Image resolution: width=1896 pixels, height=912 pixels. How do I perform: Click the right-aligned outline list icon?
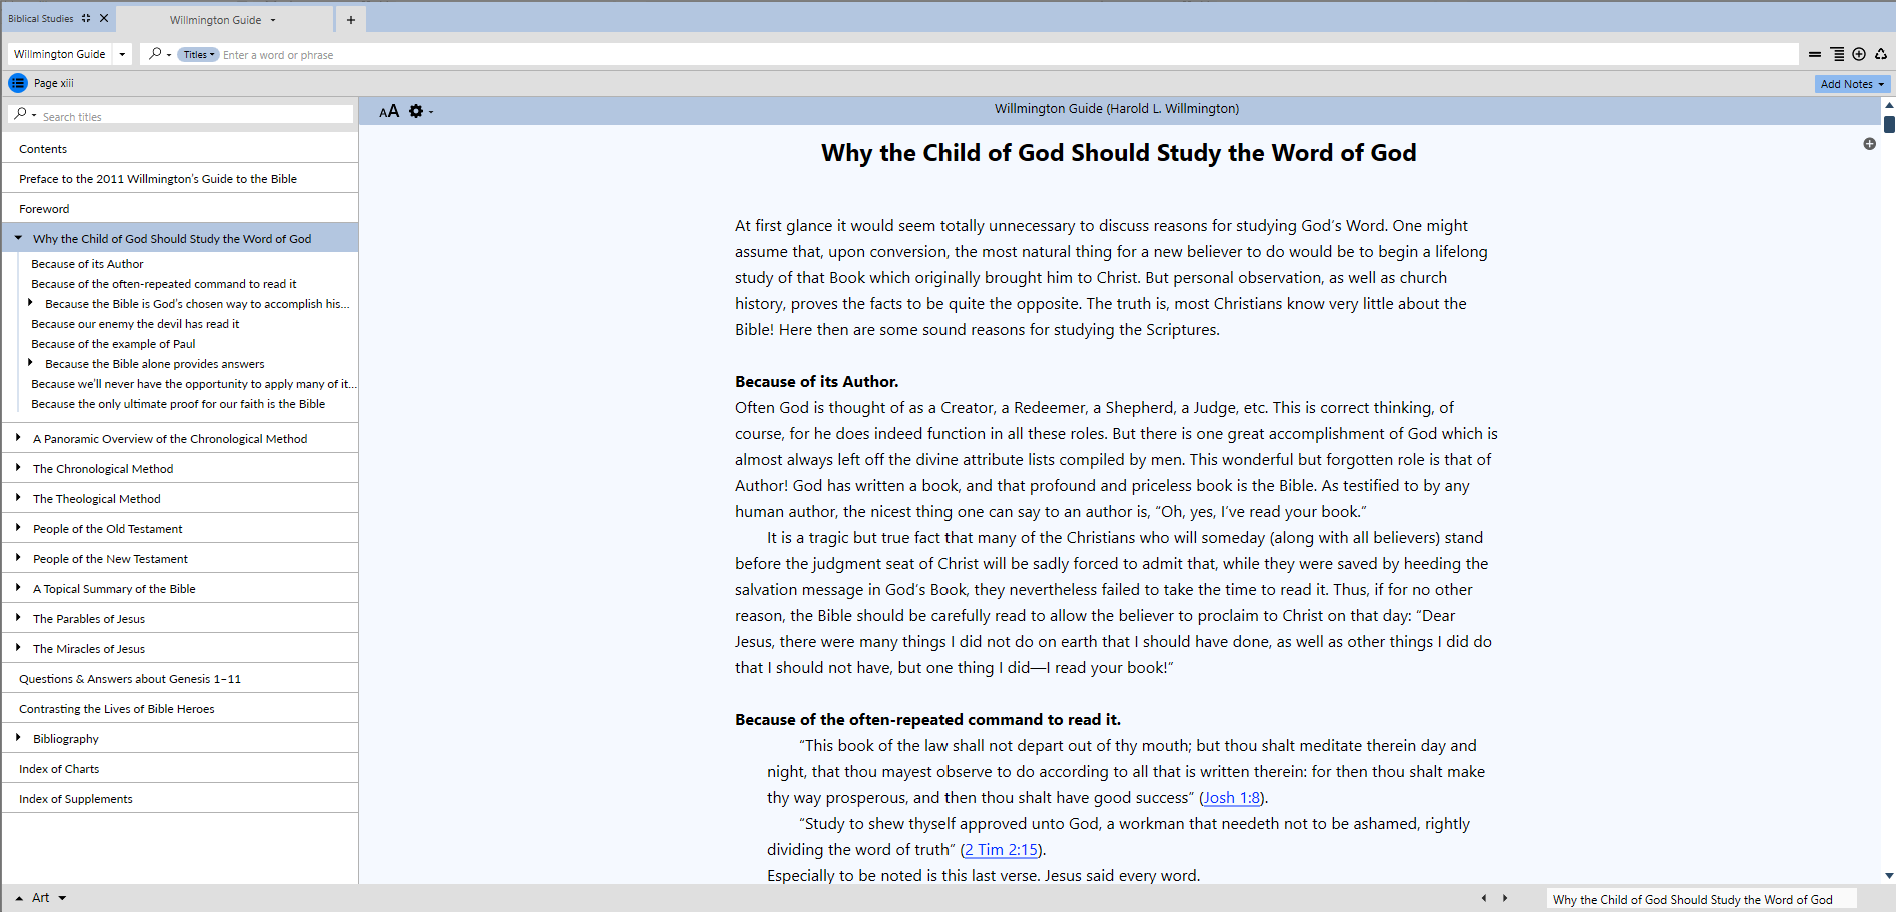tap(1837, 54)
